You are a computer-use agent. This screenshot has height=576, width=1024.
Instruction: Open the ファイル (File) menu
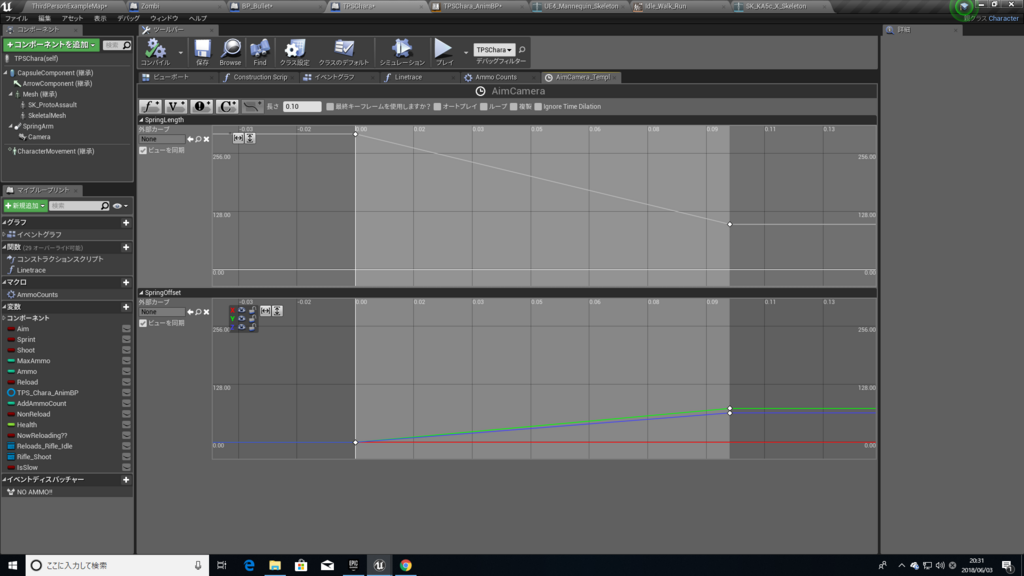click(x=16, y=18)
